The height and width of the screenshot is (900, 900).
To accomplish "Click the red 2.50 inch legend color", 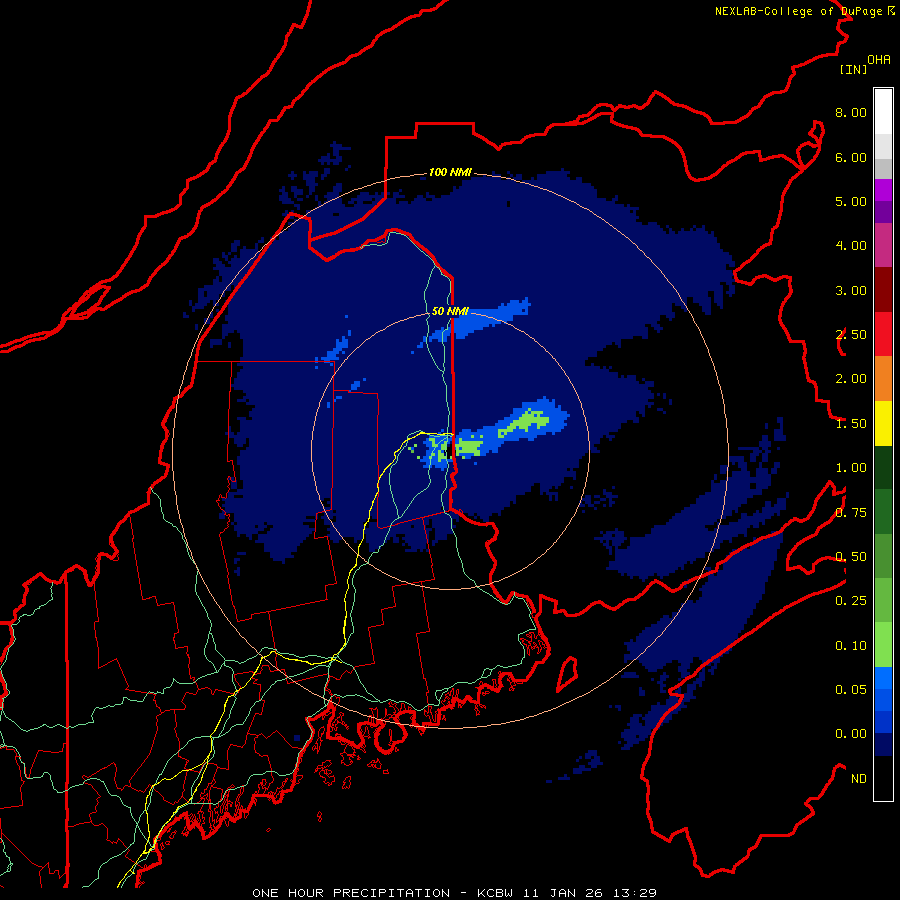I will tap(883, 334).
